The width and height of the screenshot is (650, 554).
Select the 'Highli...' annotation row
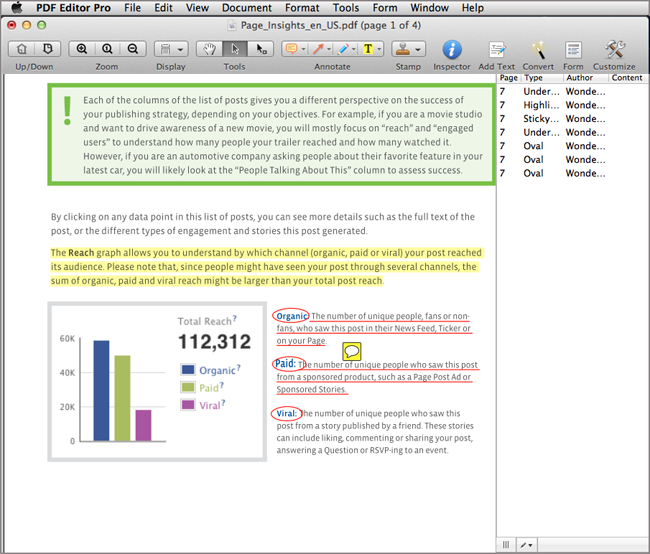(x=572, y=105)
